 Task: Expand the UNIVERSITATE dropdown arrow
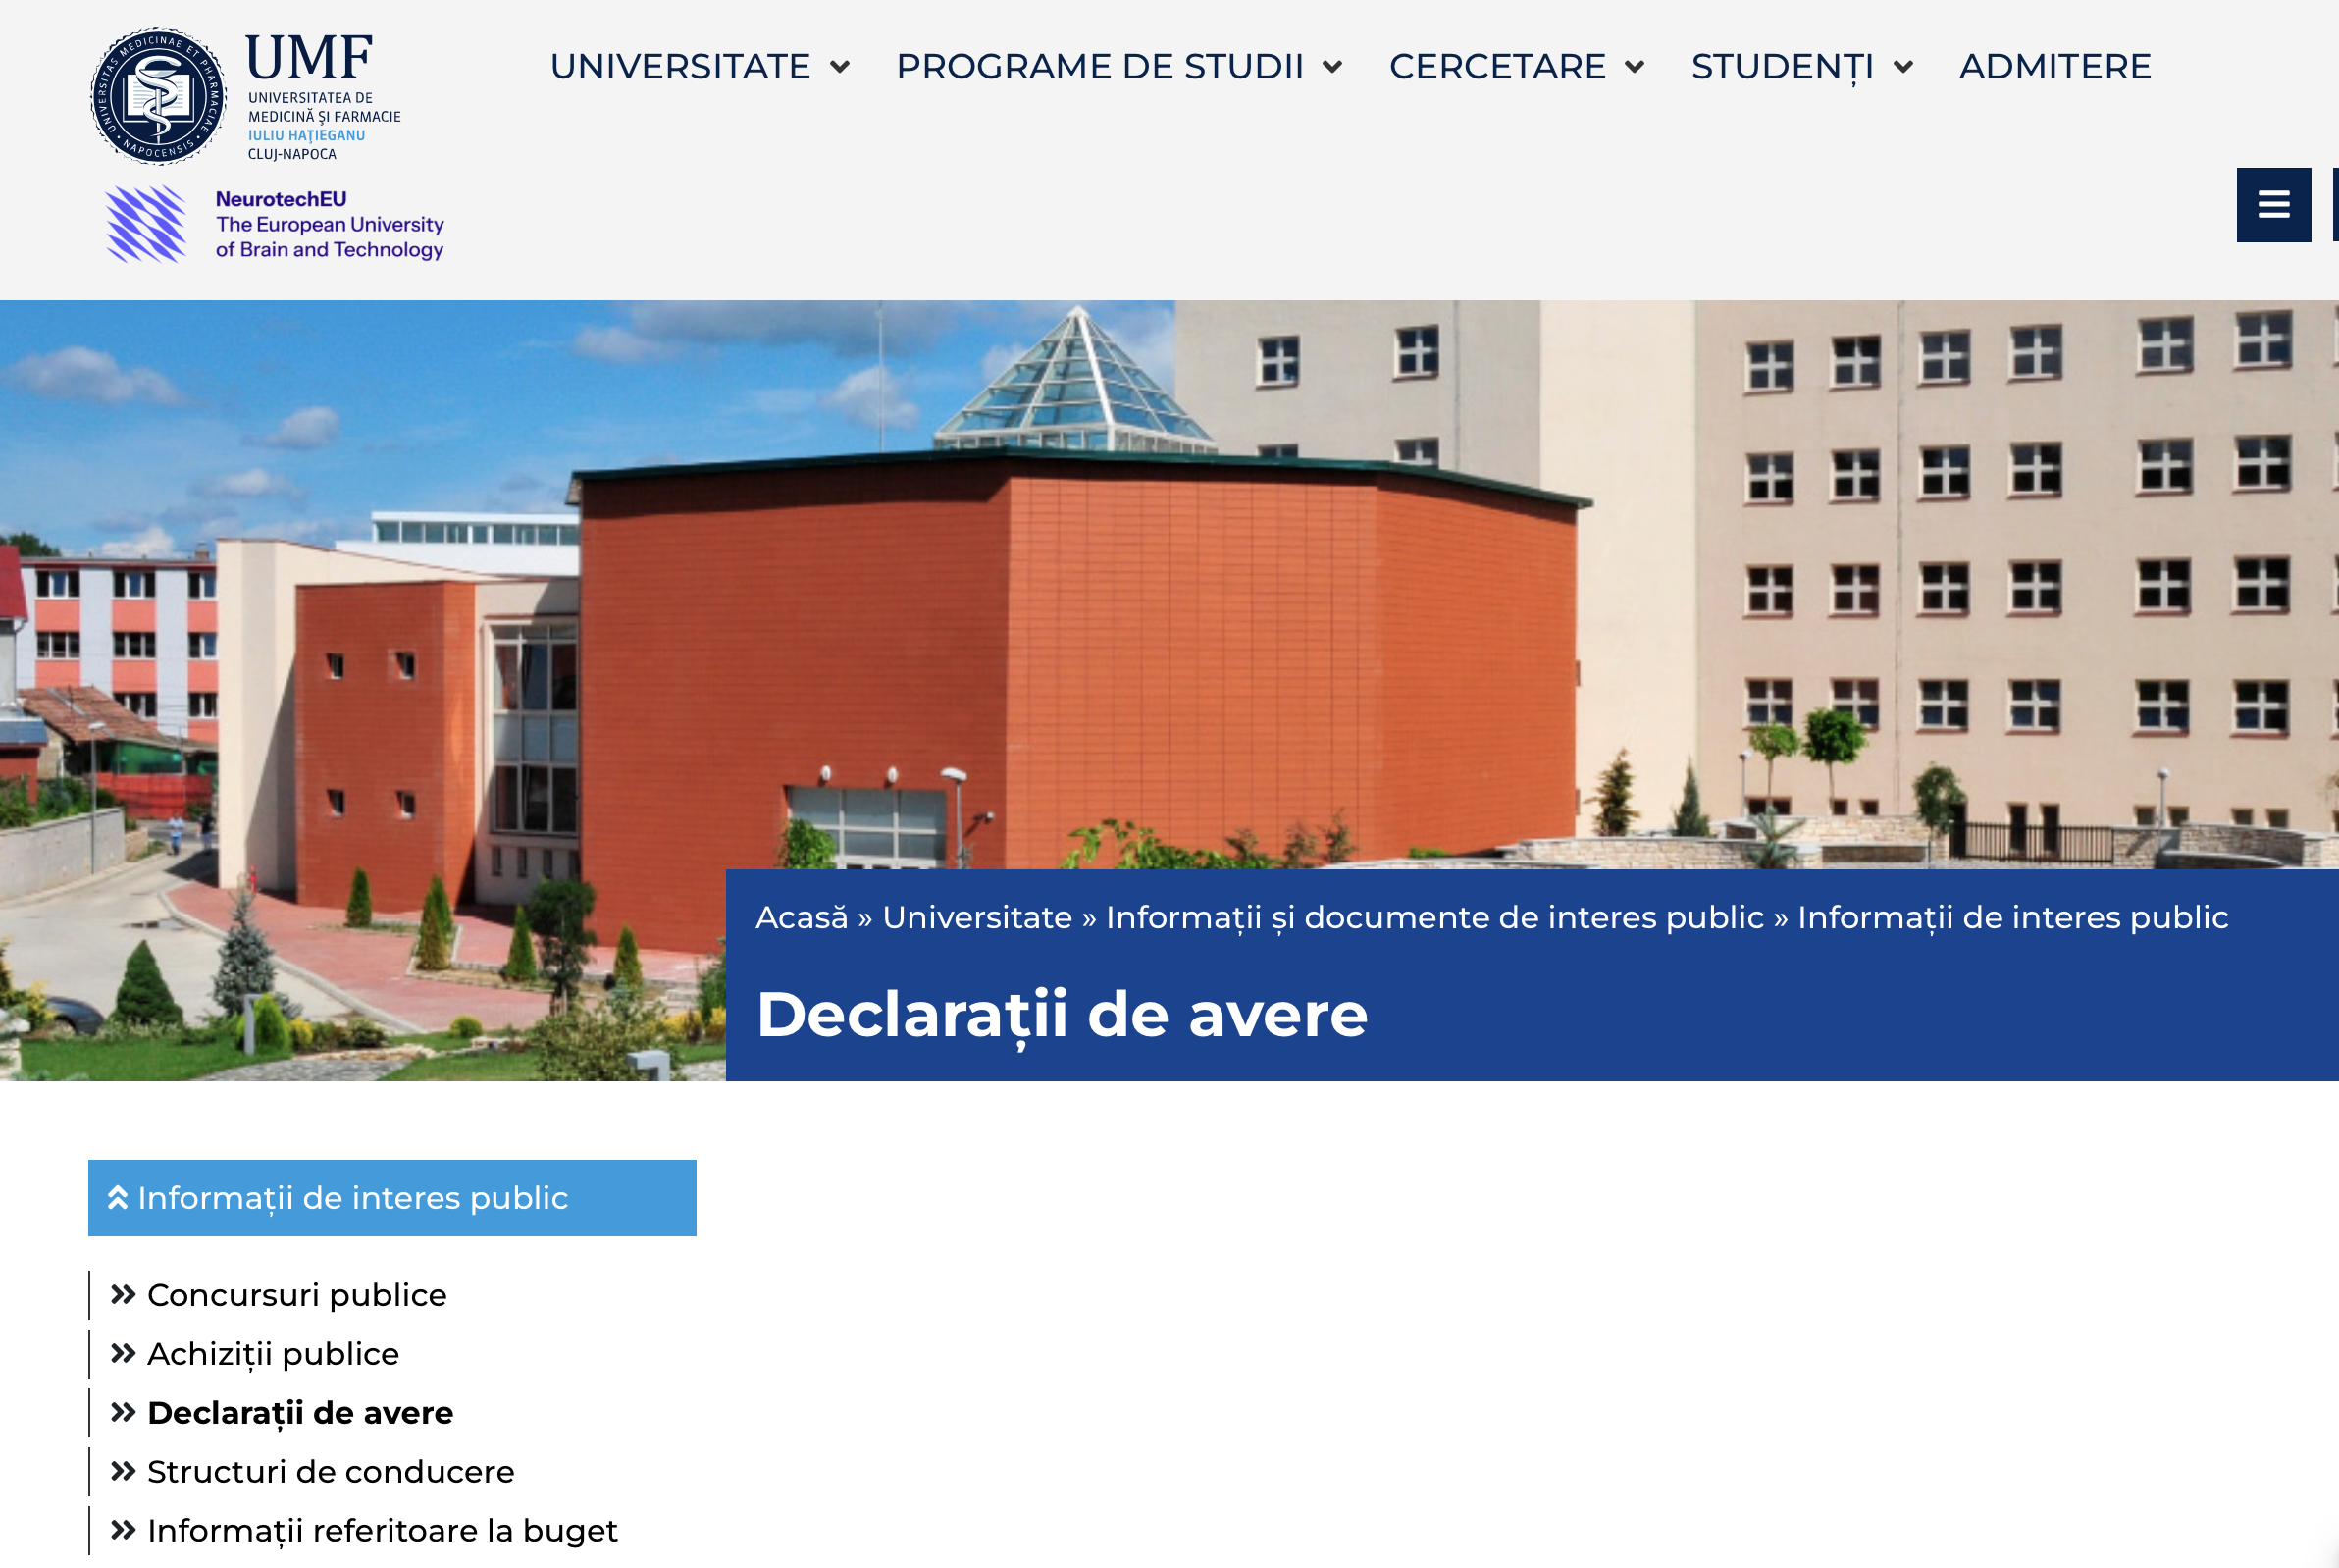pos(840,67)
